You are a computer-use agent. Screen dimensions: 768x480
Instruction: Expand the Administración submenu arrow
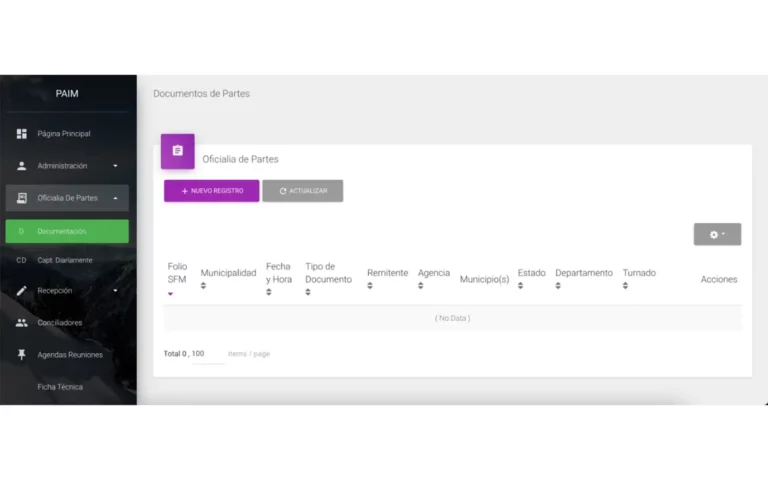115,166
